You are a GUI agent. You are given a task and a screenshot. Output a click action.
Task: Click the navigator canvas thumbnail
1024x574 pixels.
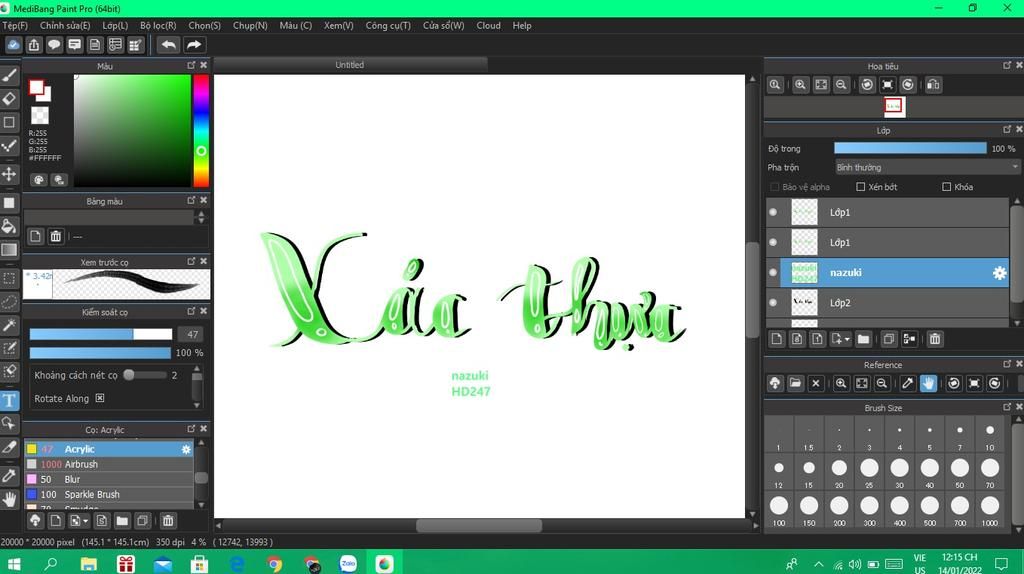(894, 106)
